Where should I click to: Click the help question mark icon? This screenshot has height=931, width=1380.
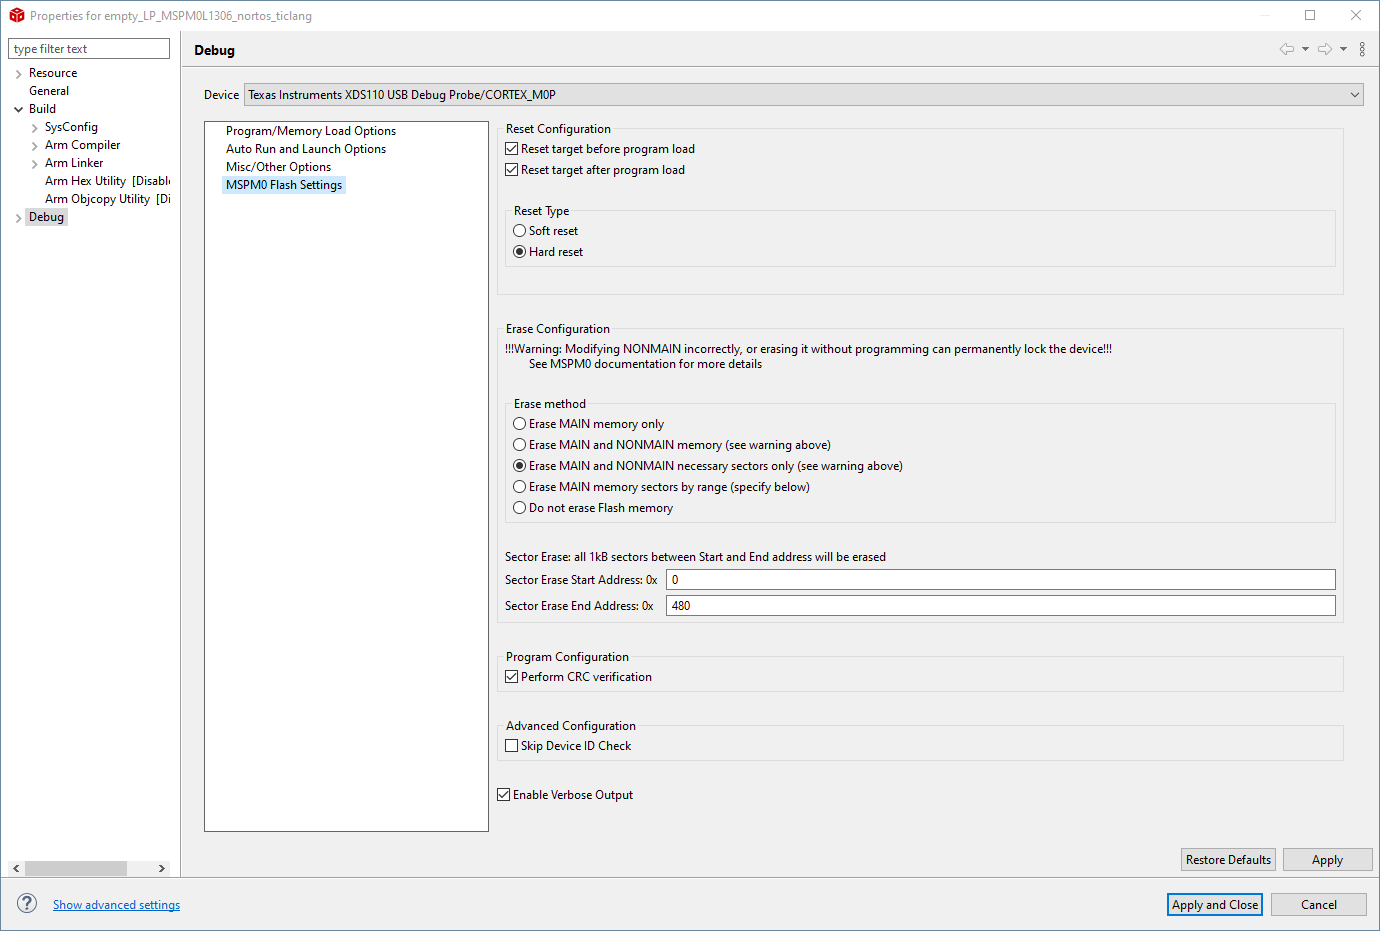[x=27, y=903]
